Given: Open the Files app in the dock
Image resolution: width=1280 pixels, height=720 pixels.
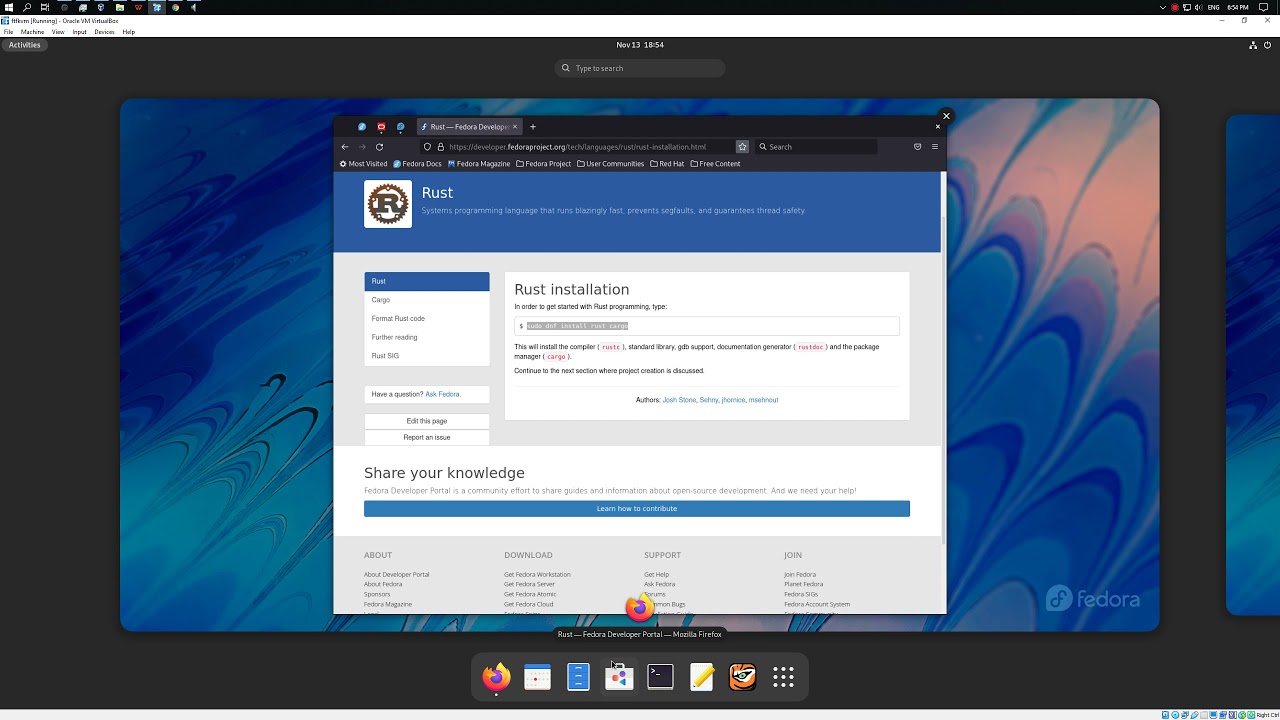Looking at the screenshot, I should pos(578,677).
